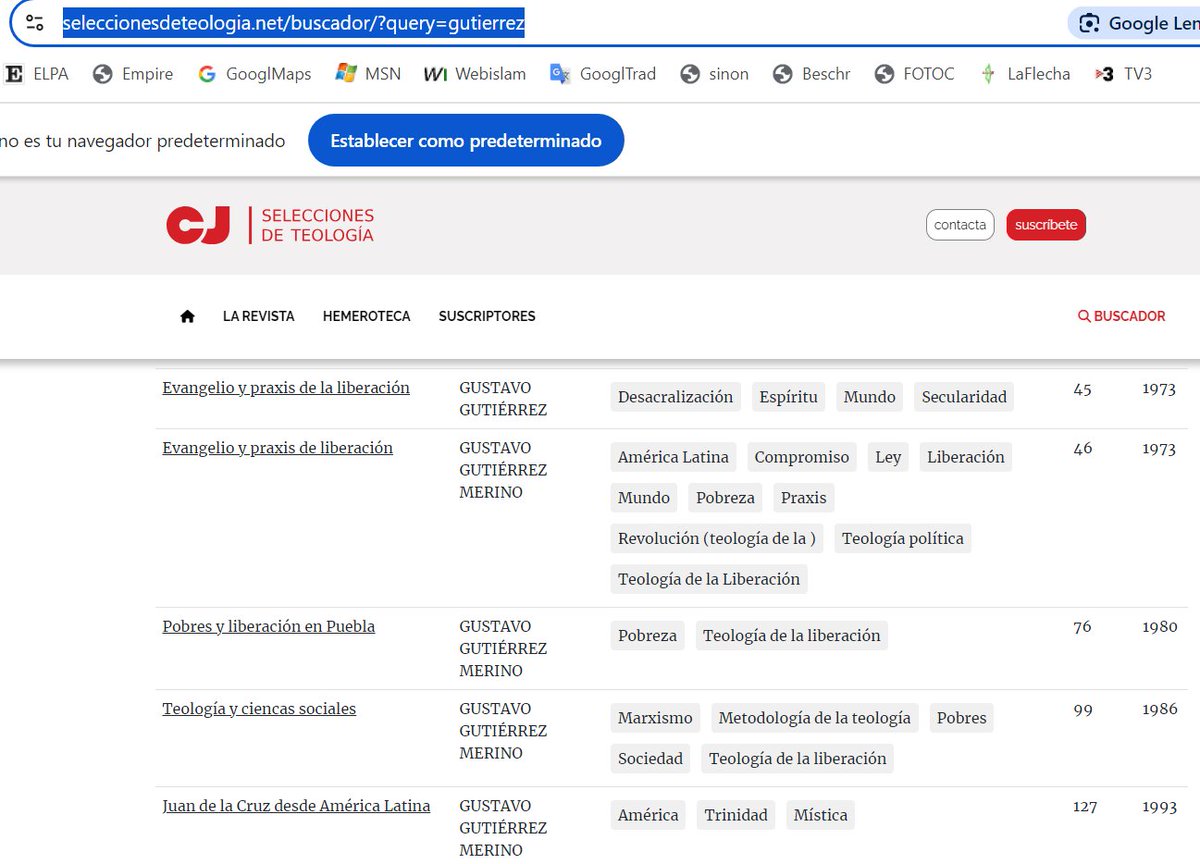This screenshot has width=1200, height=864.
Task: Click year 1986
Action: click(x=1159, y=710)
